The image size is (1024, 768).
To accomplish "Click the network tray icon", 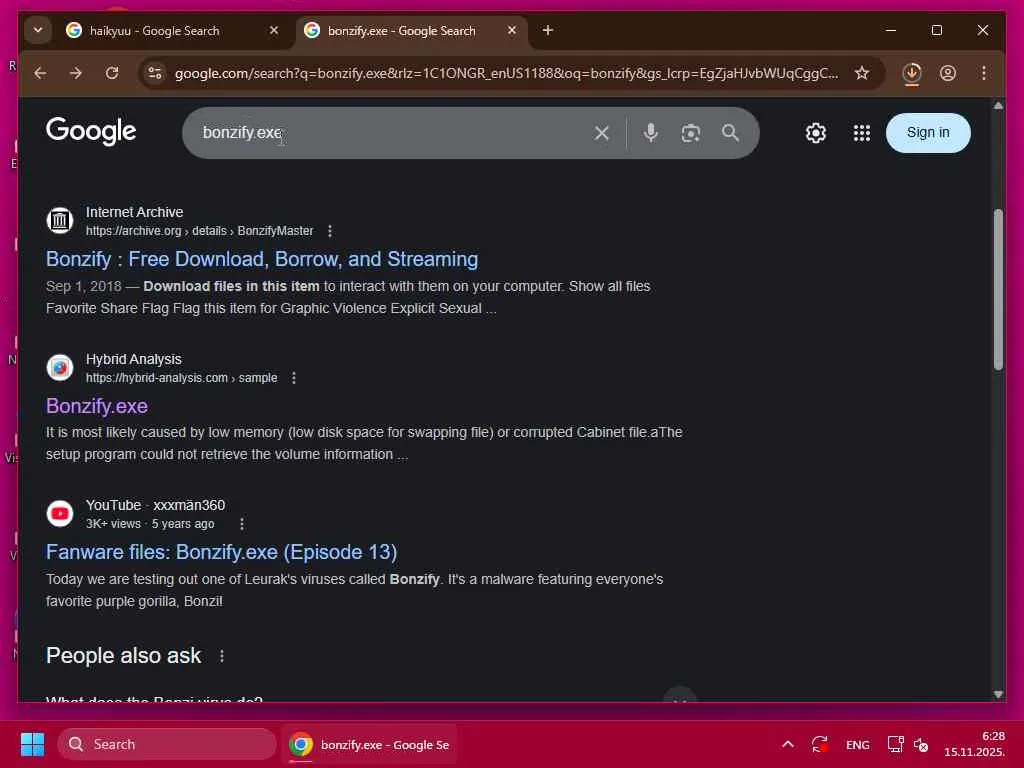I will pos(895,744).
